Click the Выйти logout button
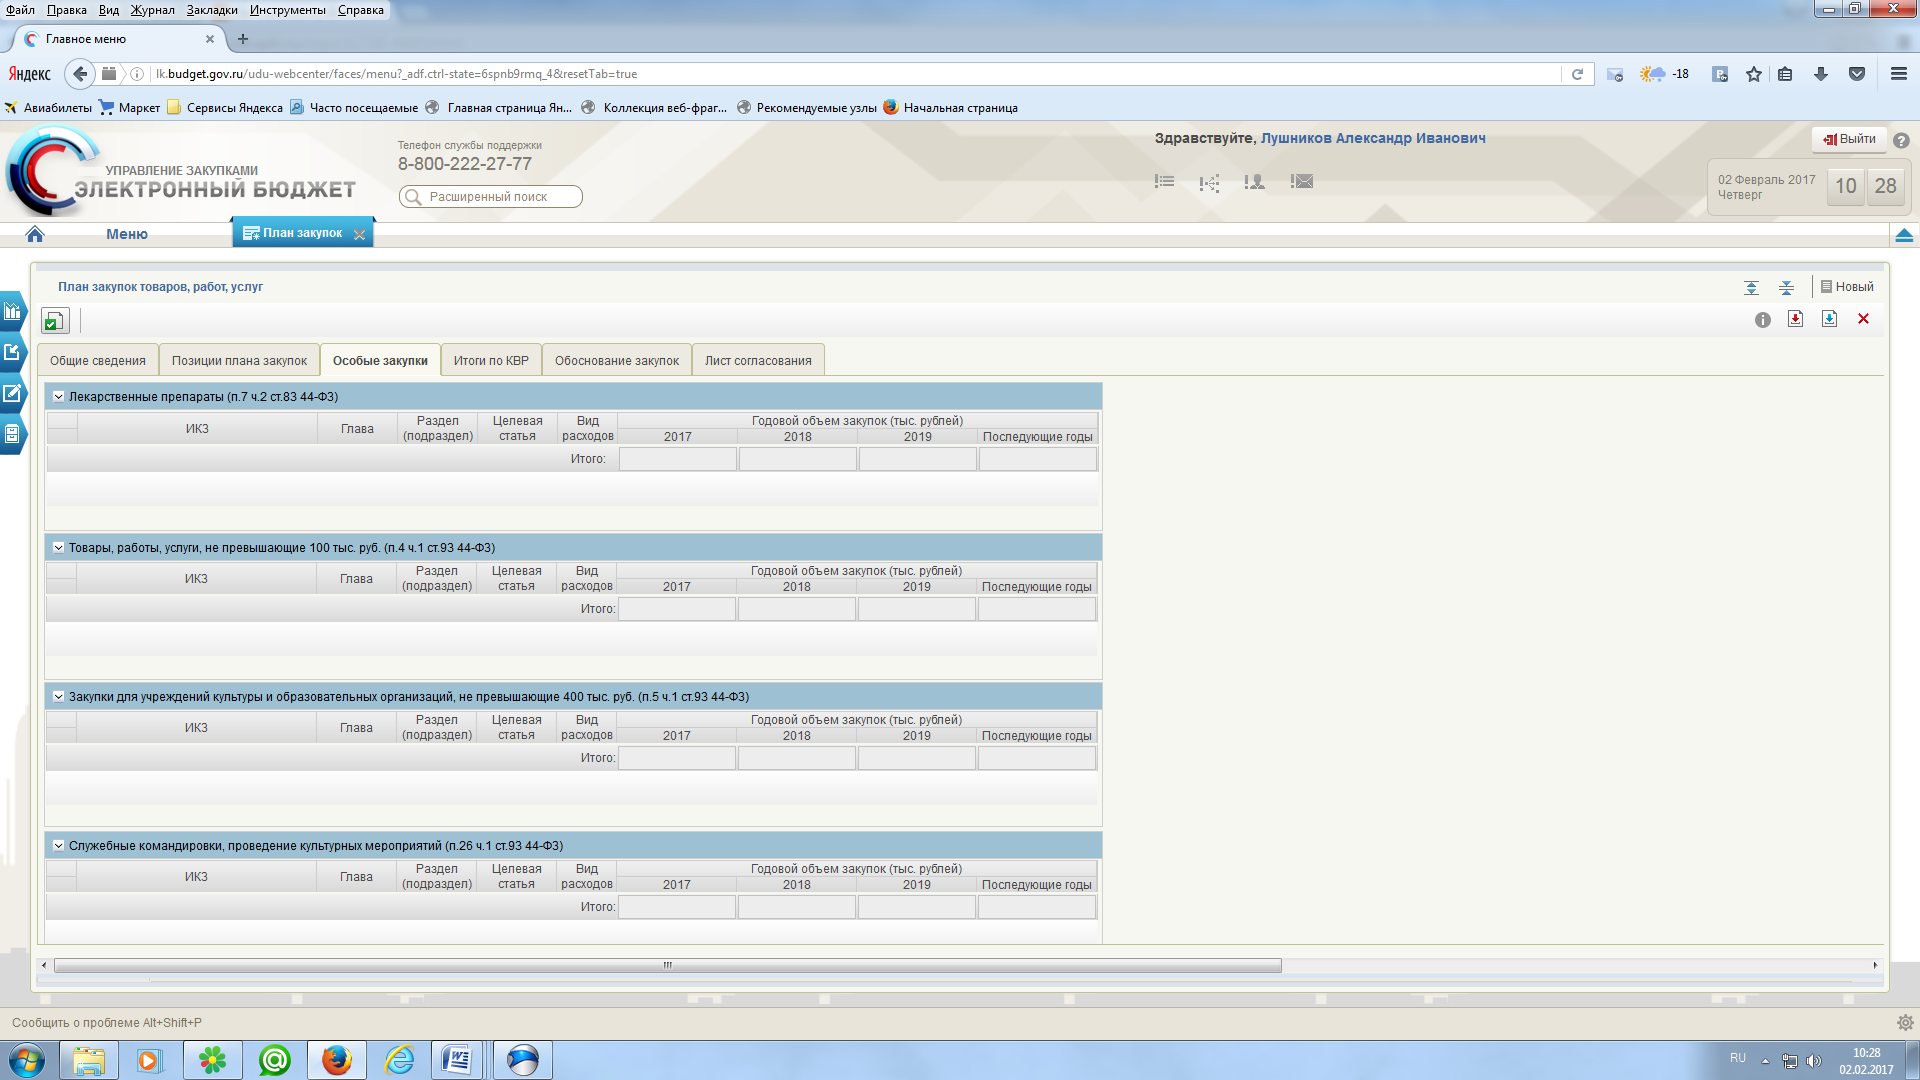The image size is (1920, 1080). (1849, 139)
